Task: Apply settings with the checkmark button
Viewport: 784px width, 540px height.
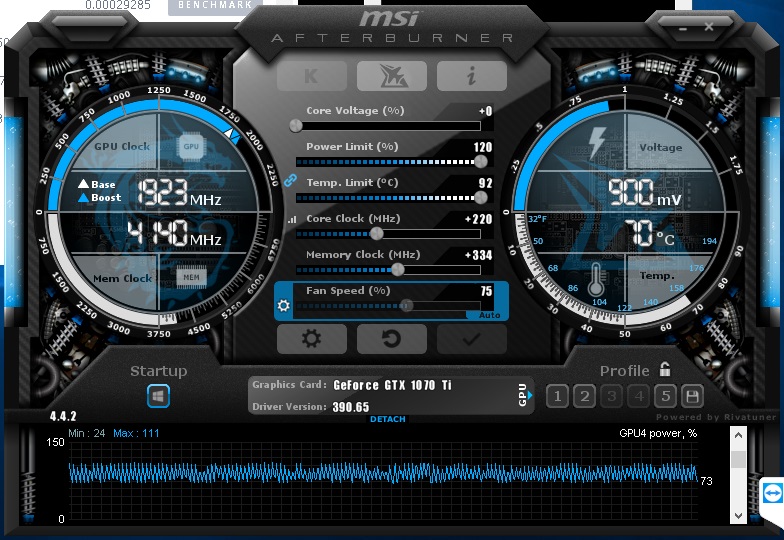Action: click(x=472, y=339)
